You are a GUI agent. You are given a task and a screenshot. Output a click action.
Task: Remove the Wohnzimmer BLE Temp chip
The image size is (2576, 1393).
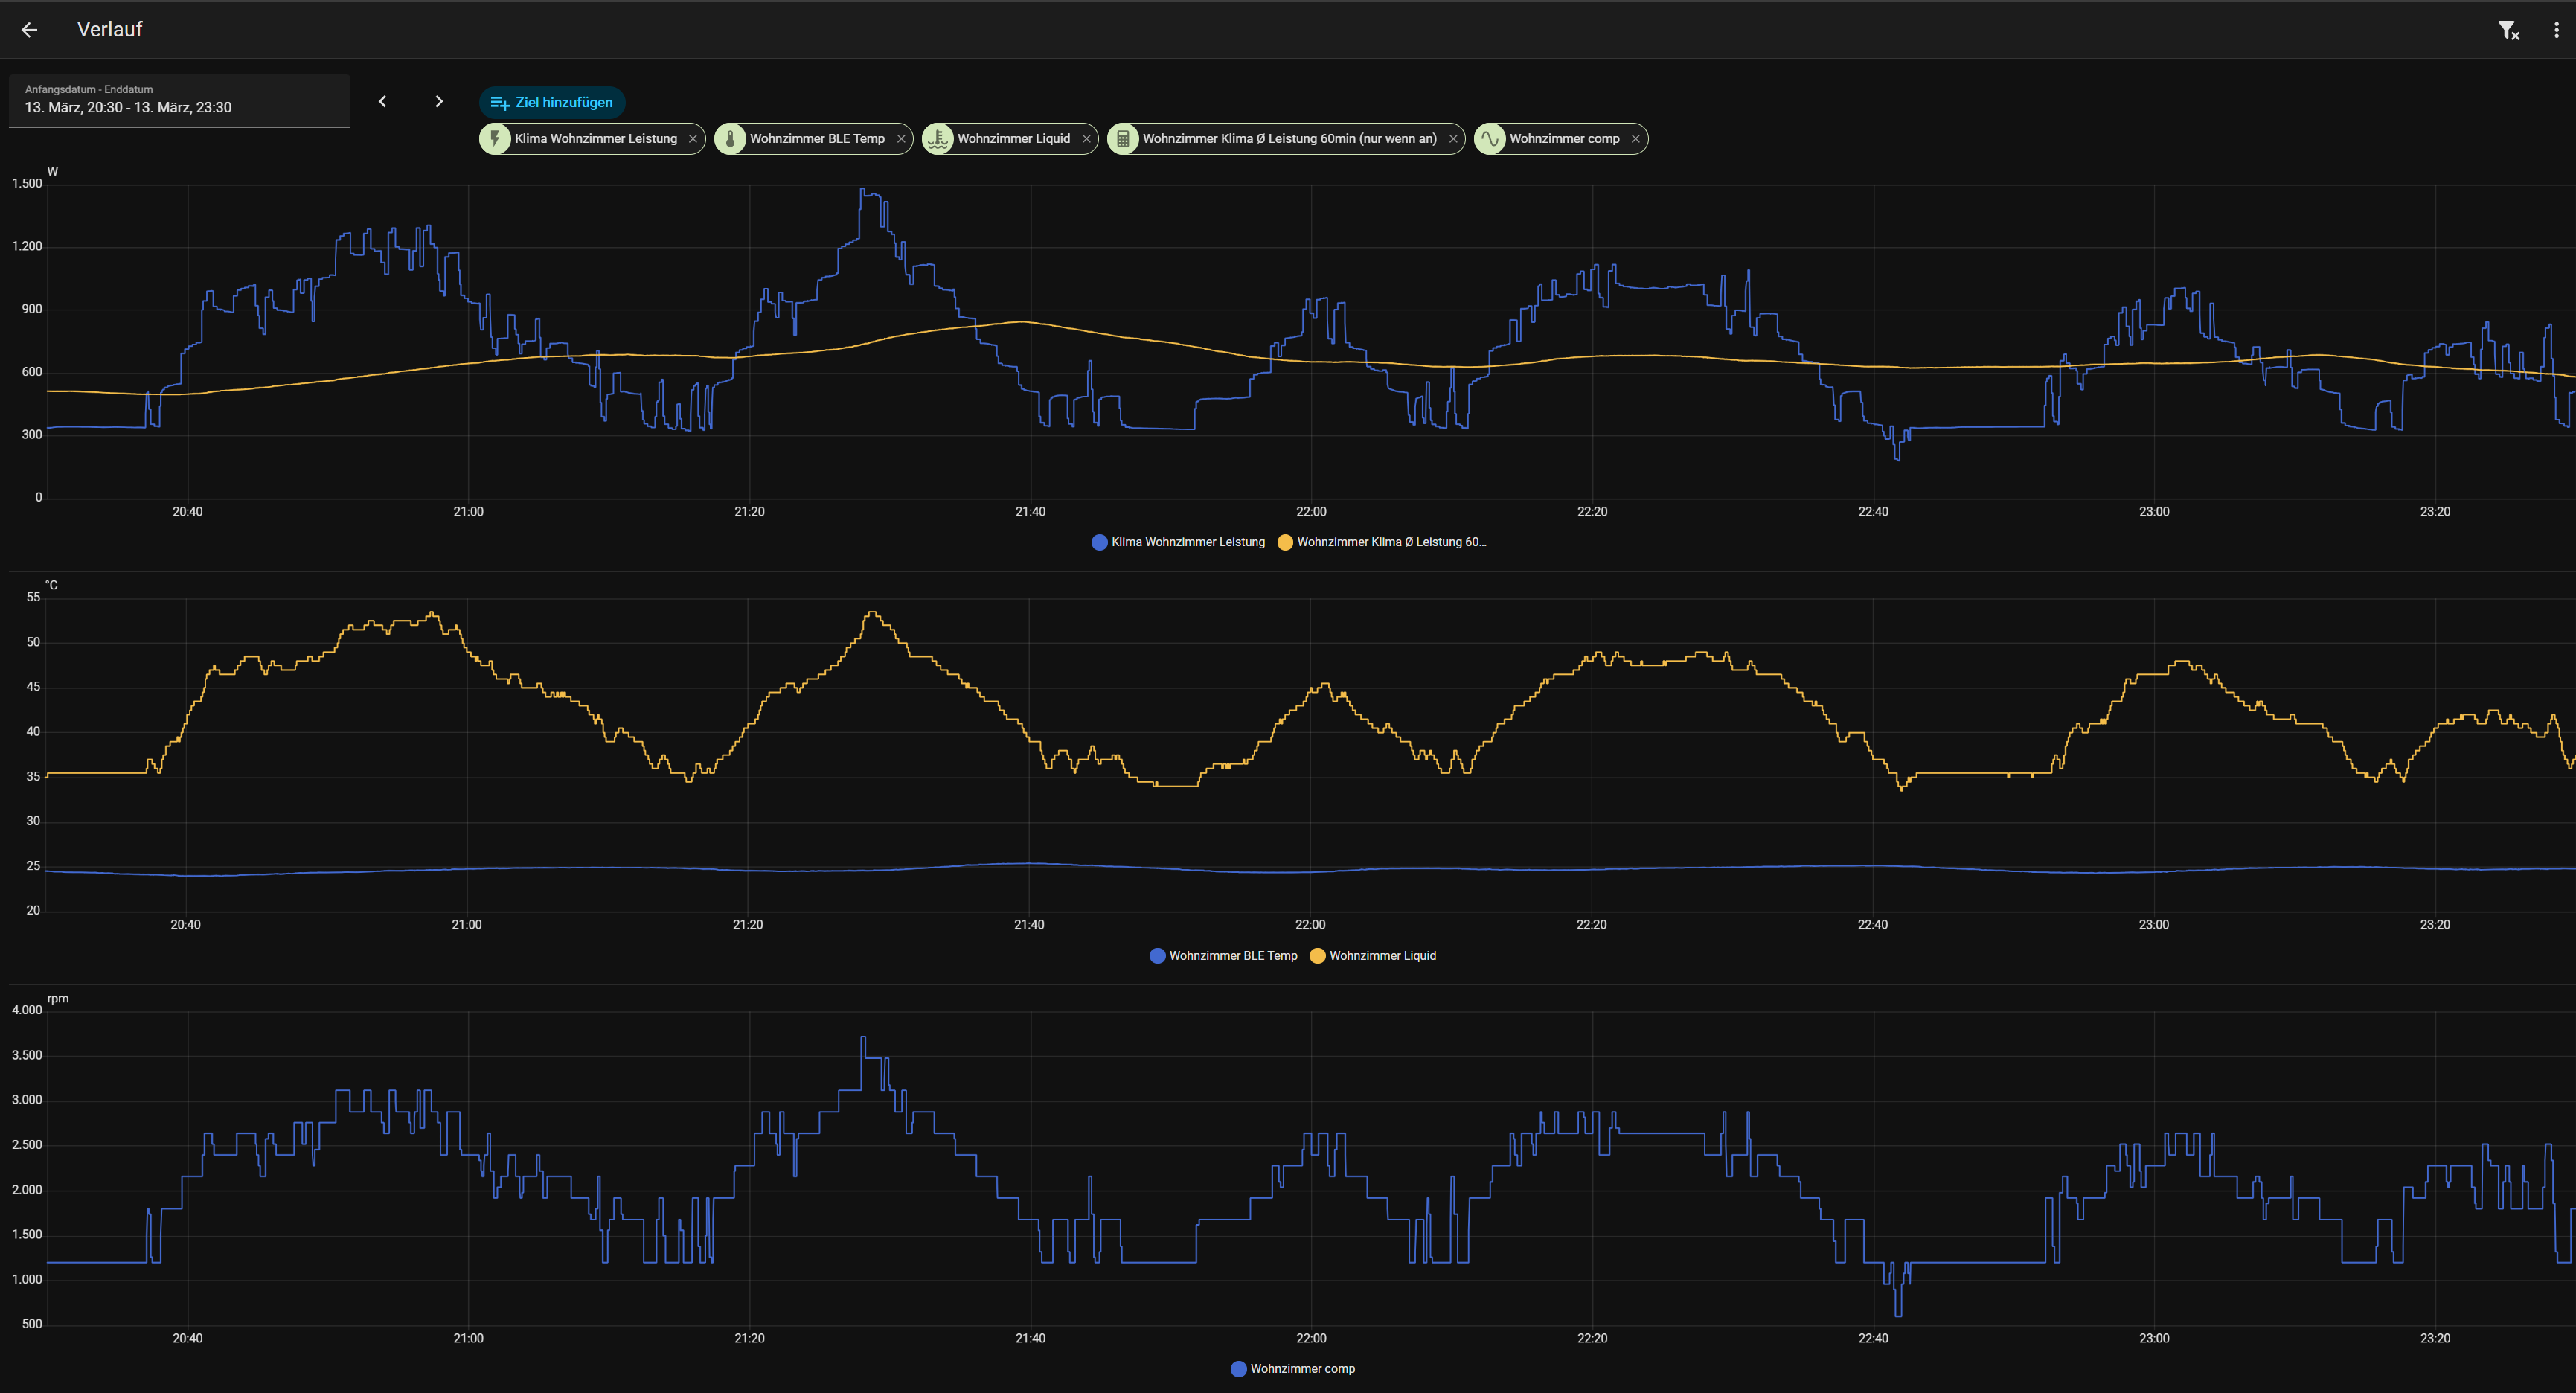click(900, 139)
